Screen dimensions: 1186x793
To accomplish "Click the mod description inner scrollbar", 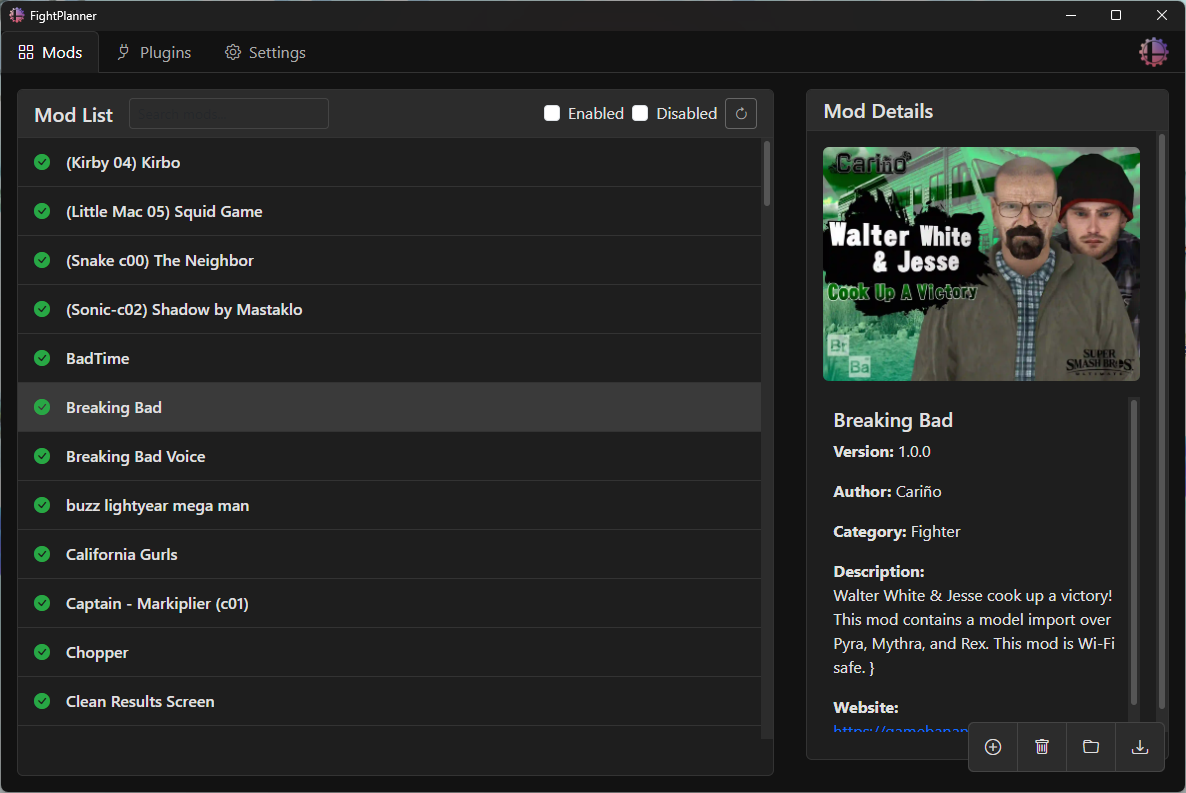I will click(x=1134, y=552).
